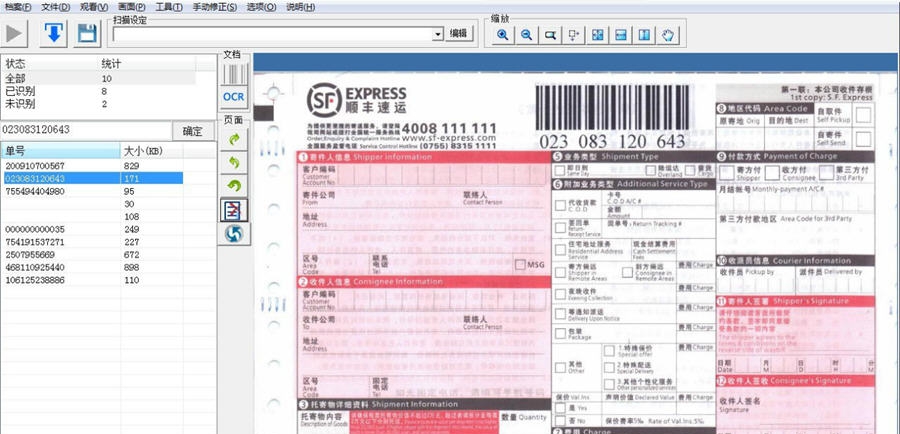
Task: Select the hand pan tool
Action: (668, 35)
